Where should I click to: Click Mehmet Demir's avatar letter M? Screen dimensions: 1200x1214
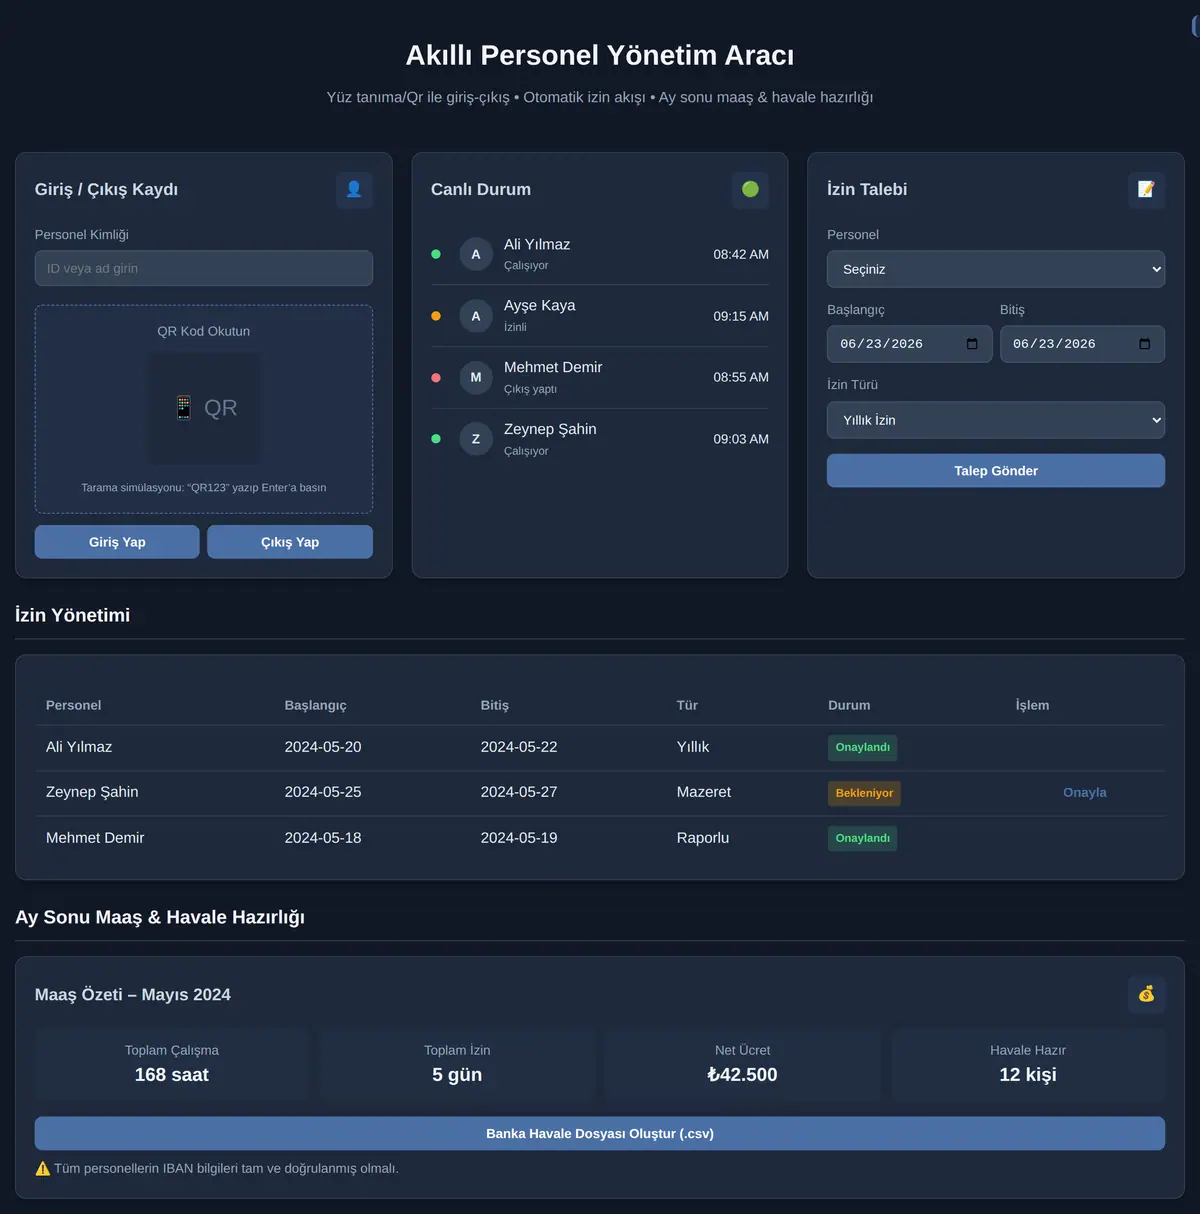476,378
